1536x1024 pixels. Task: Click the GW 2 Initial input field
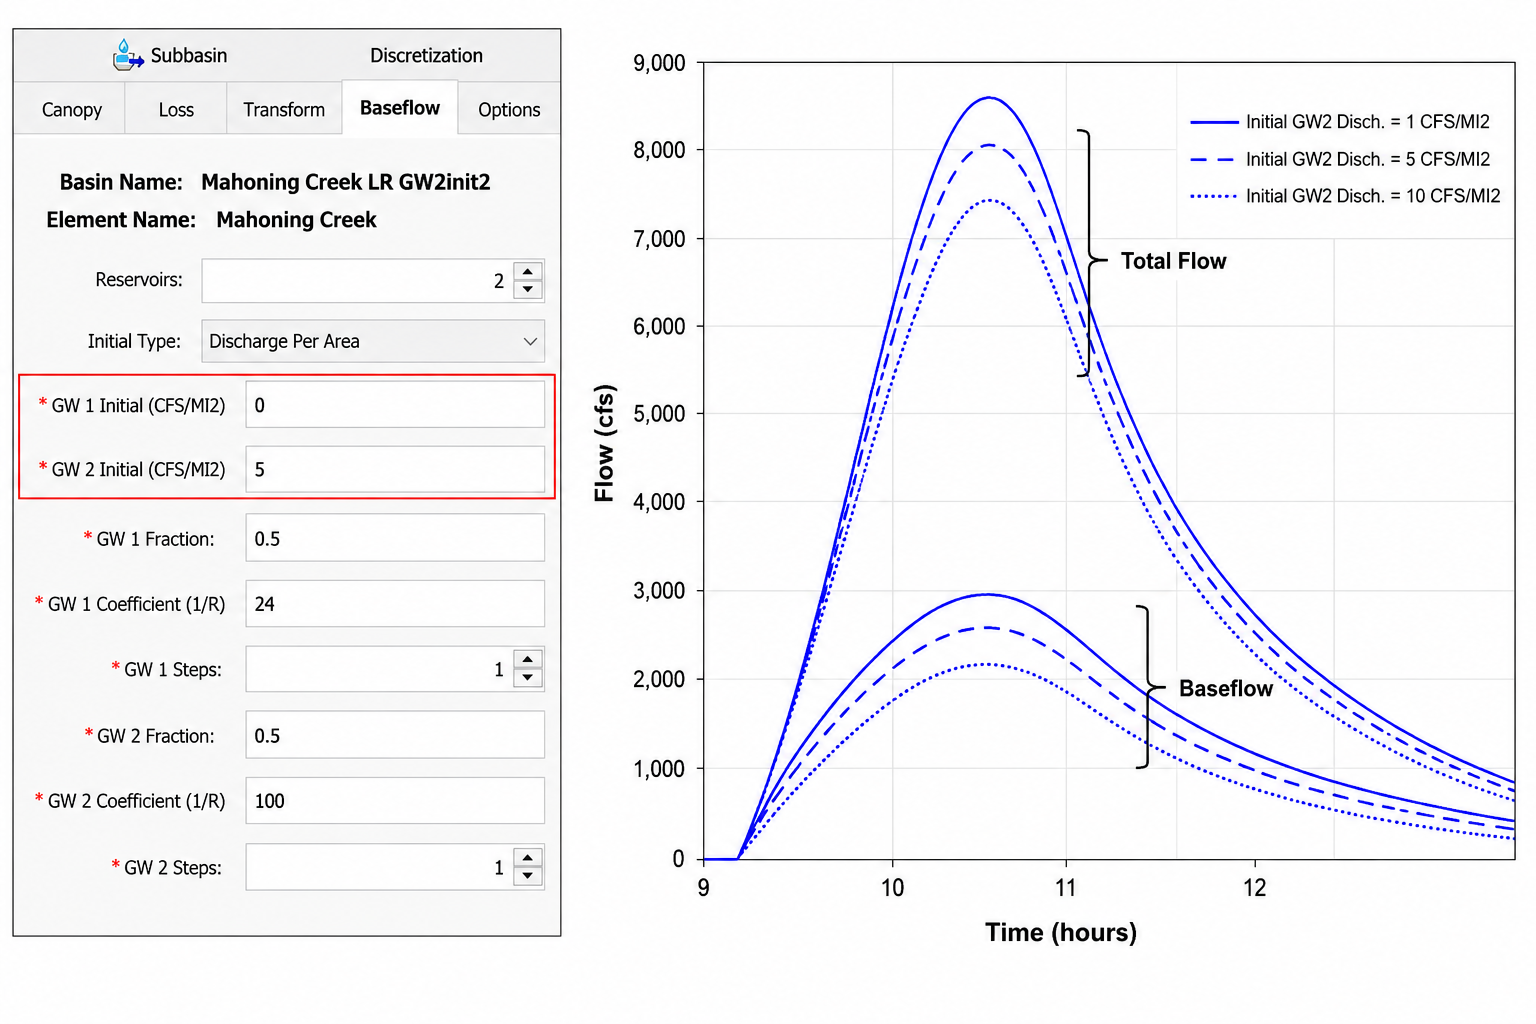click(395, 469)
